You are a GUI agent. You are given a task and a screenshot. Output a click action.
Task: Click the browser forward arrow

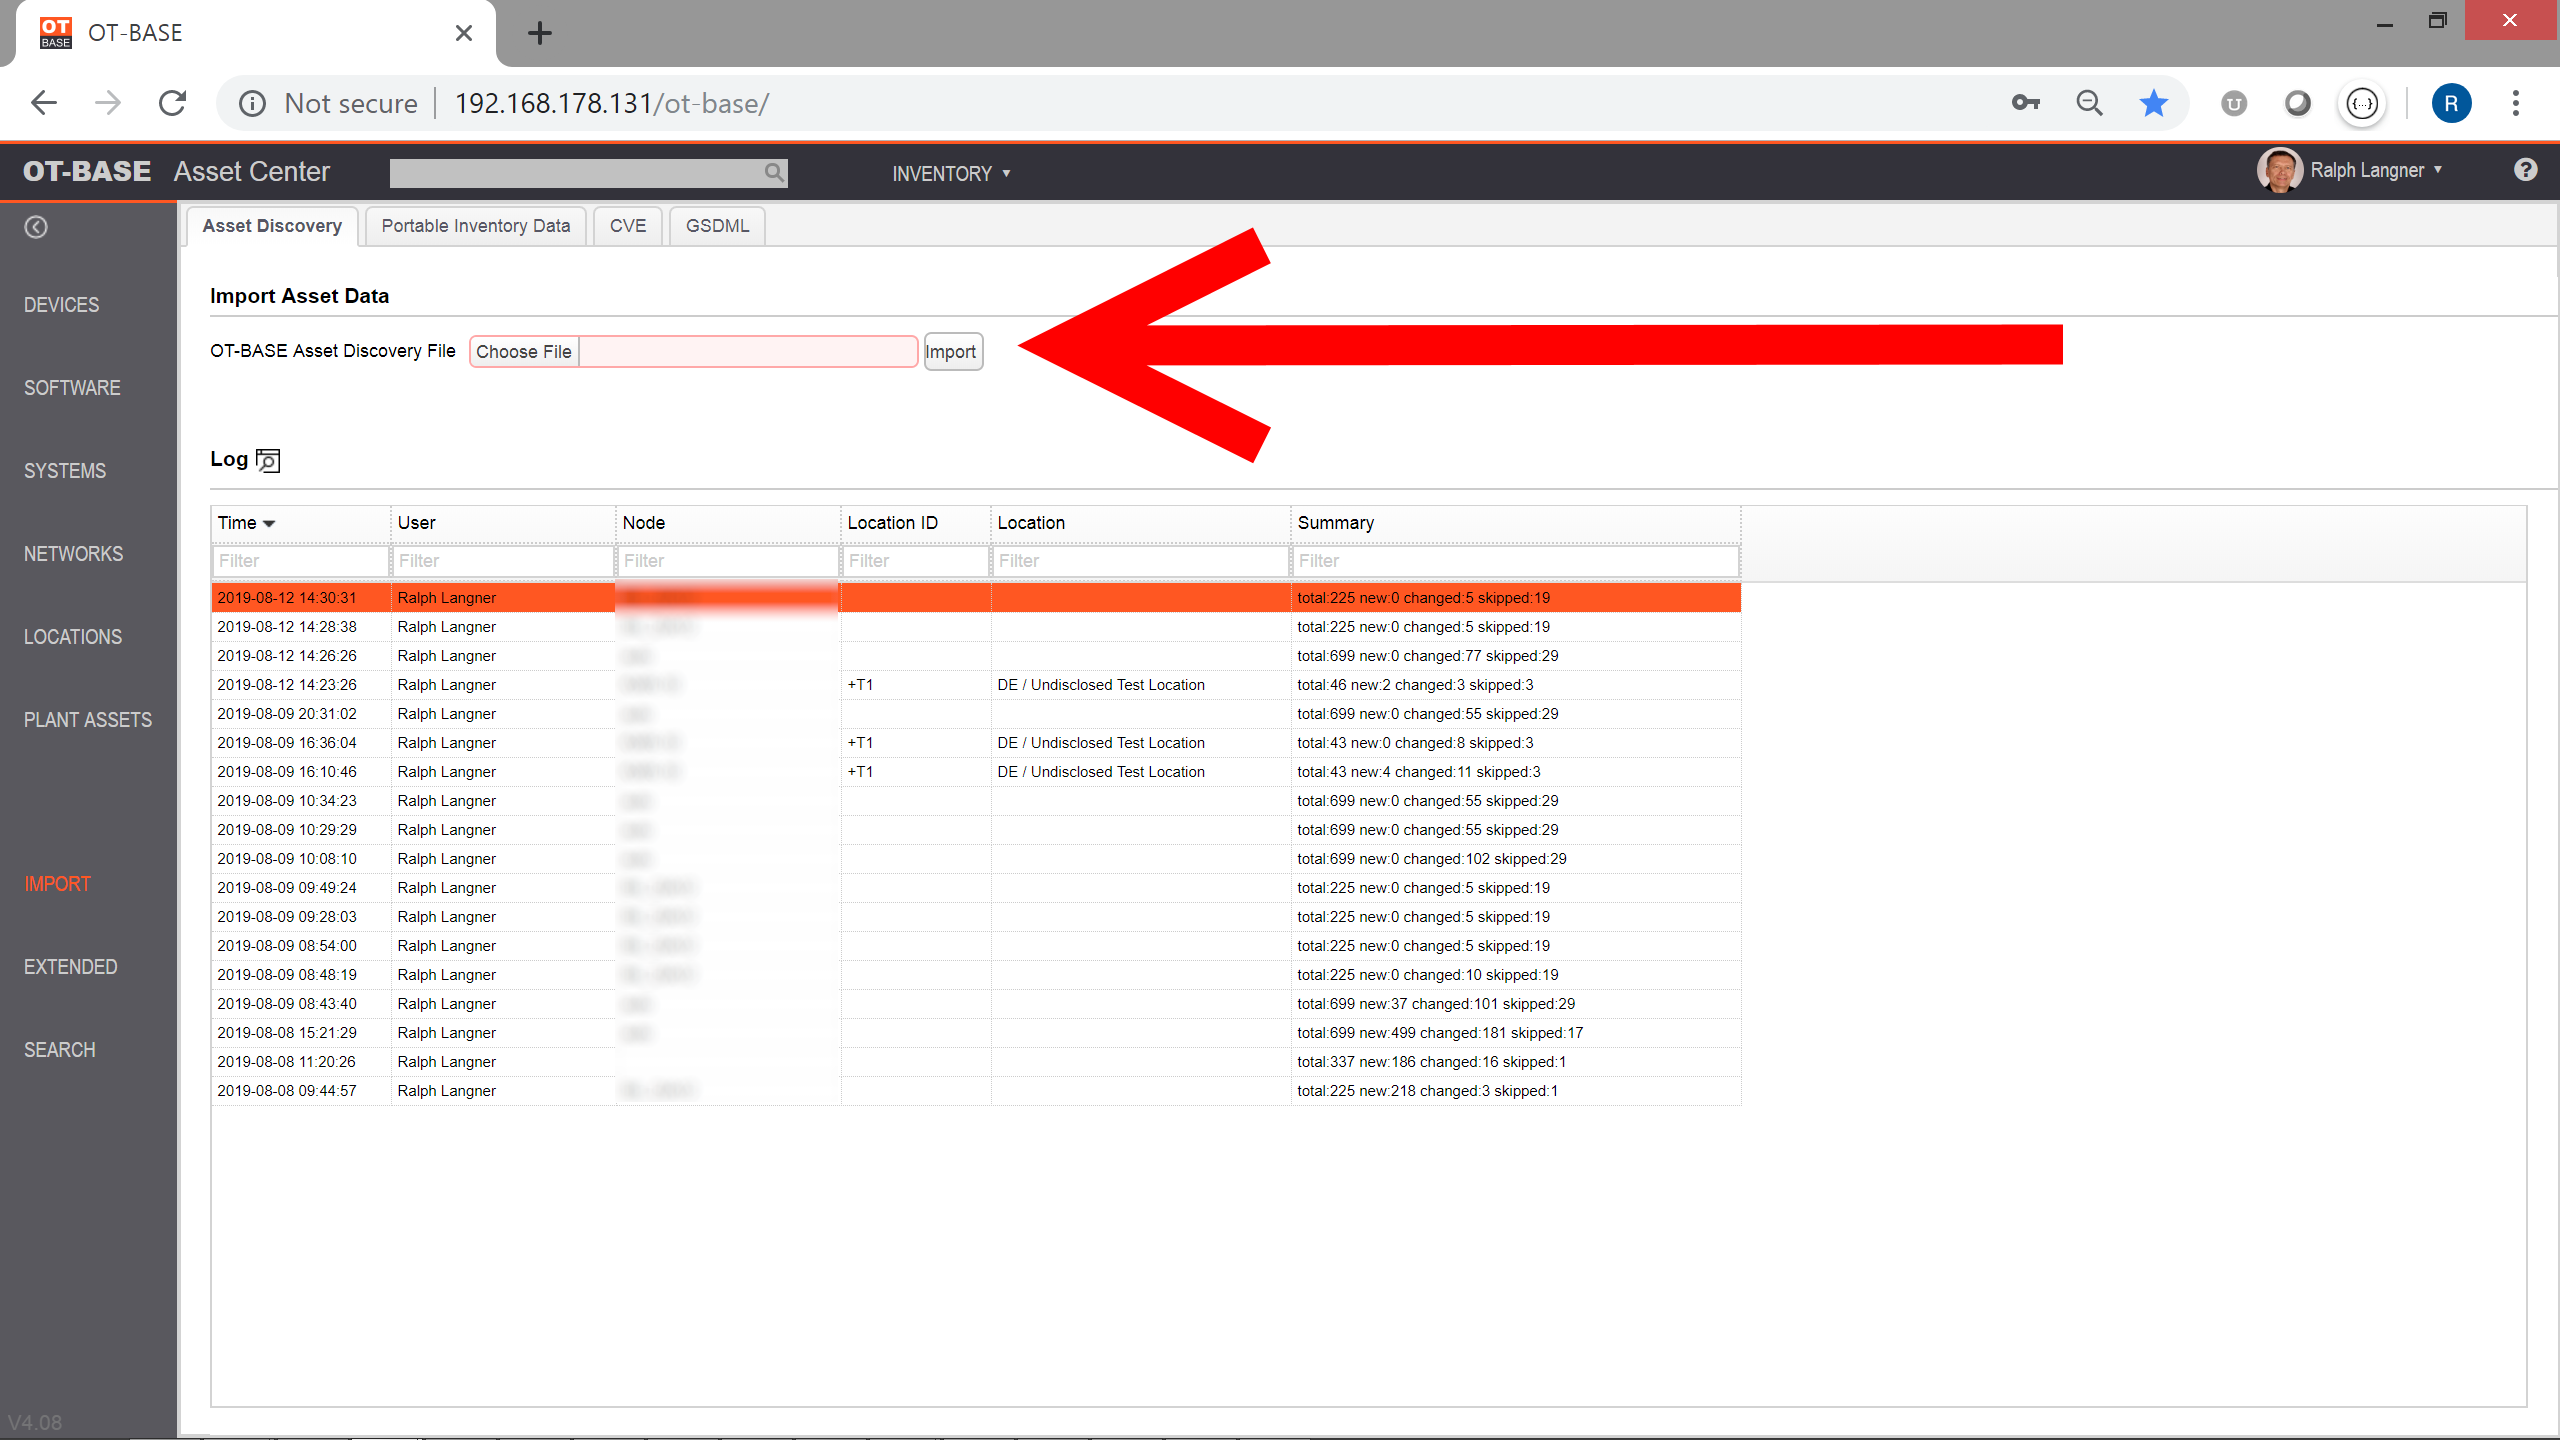[108, 103]
